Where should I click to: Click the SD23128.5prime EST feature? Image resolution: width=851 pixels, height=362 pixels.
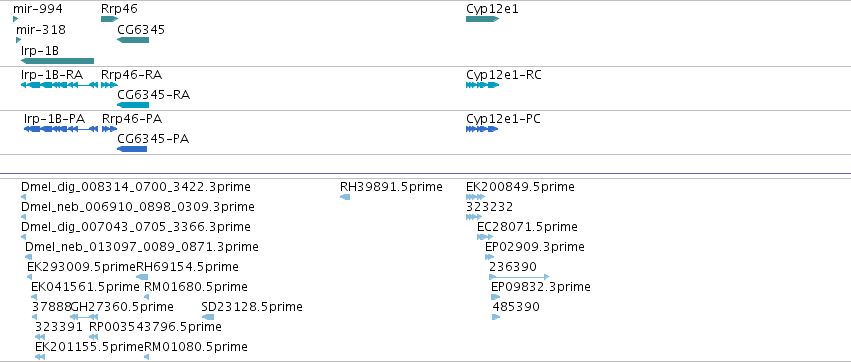[x=208, y=317]
